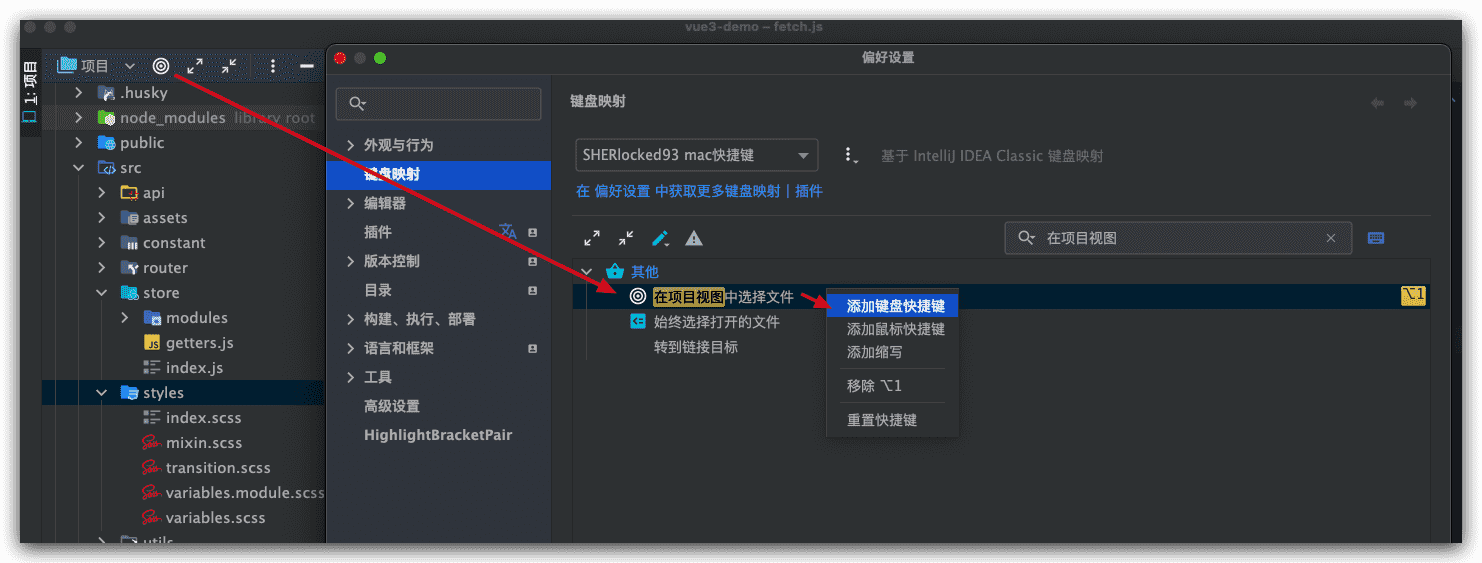1482x563 pixels.
Task: Click 在 偏好设置 中获取更多键盘映射 link
Action: coord(678,191)
